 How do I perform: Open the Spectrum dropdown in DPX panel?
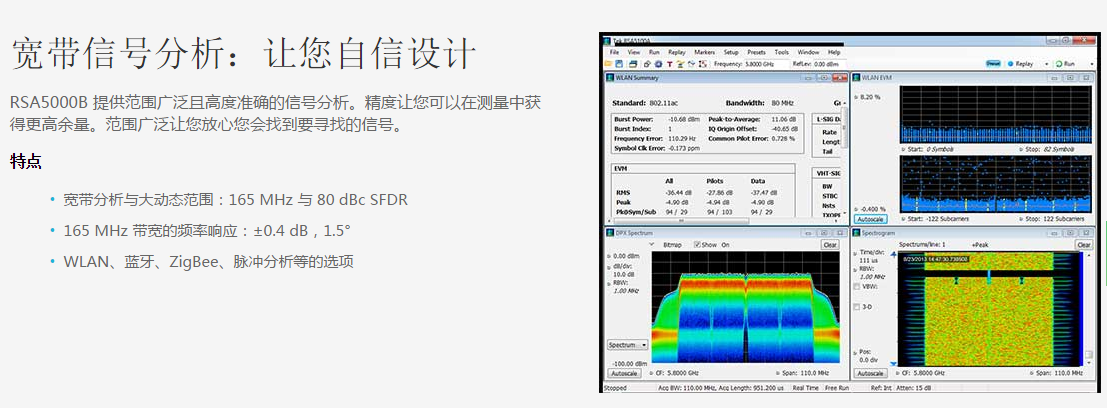[x=627, y=345]
